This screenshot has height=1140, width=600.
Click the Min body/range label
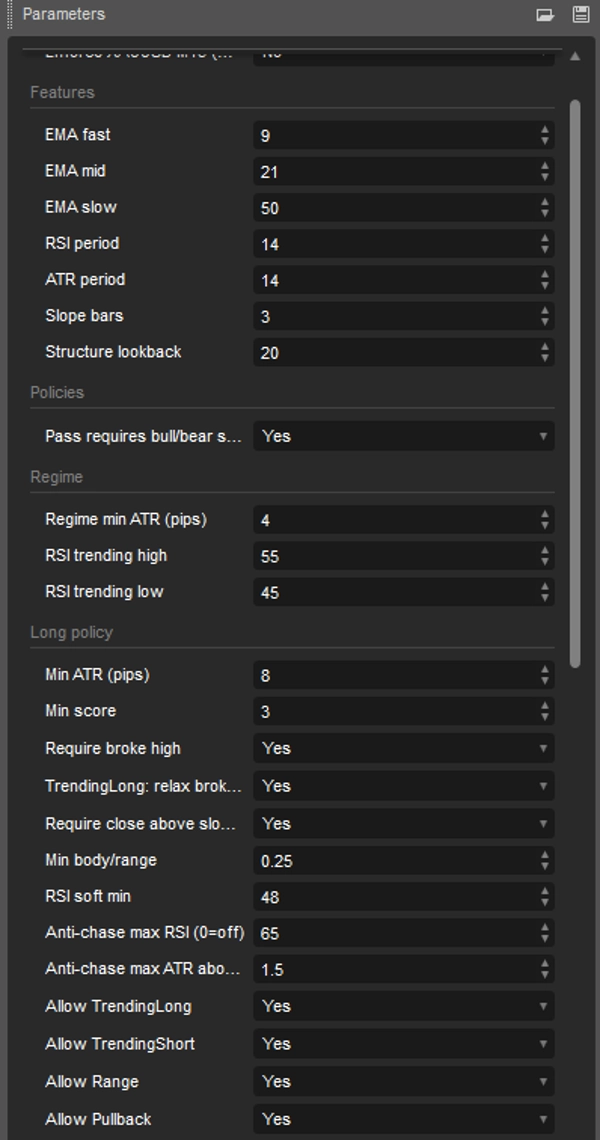point(101,860)
